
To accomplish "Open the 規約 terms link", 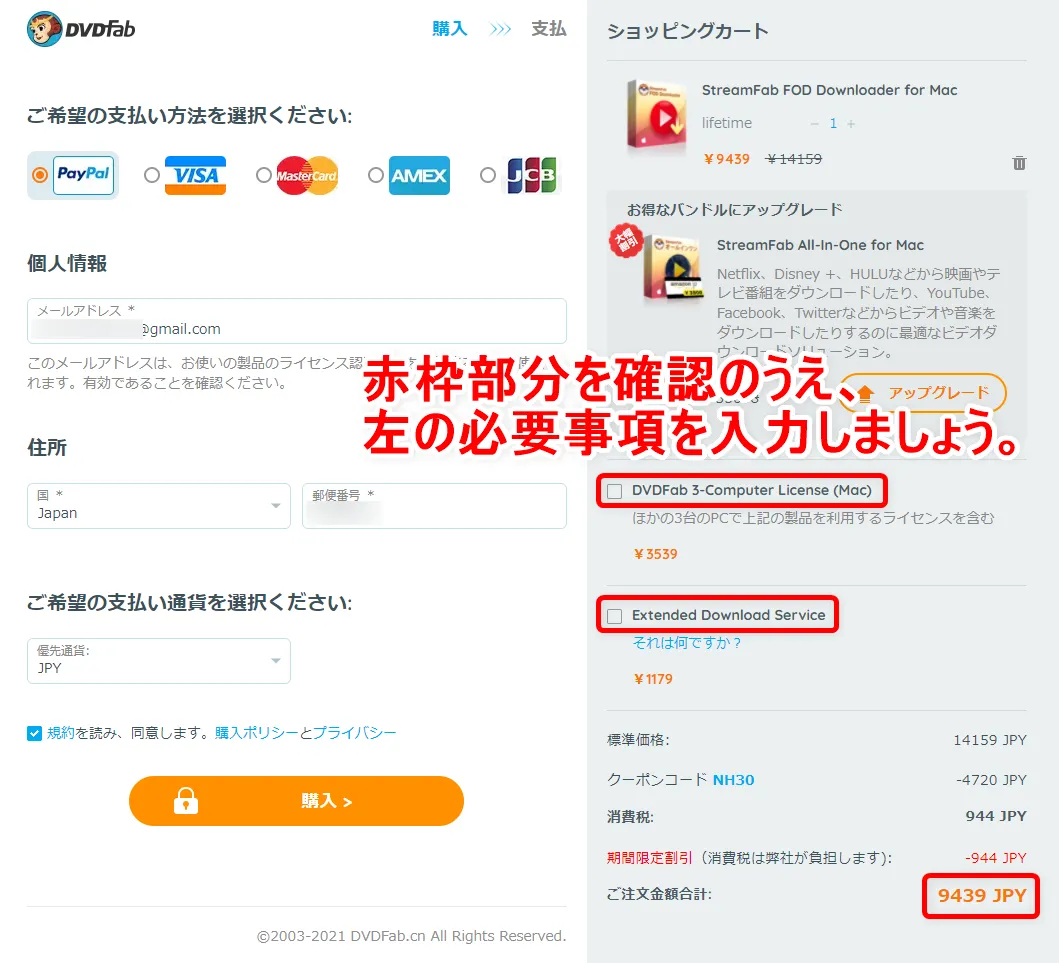I will (x=61, y=733).
